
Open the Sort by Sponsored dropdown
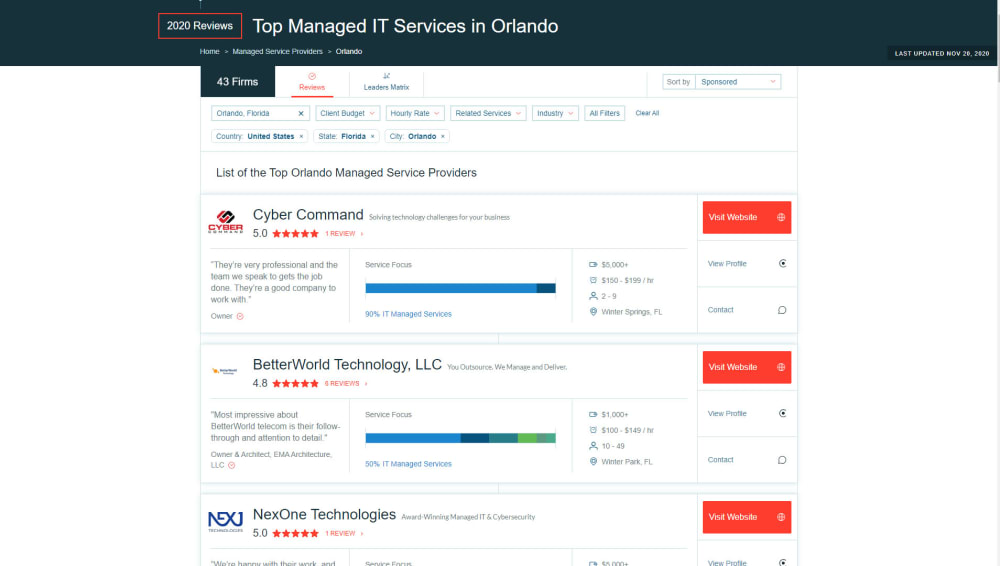coord(738,82)
